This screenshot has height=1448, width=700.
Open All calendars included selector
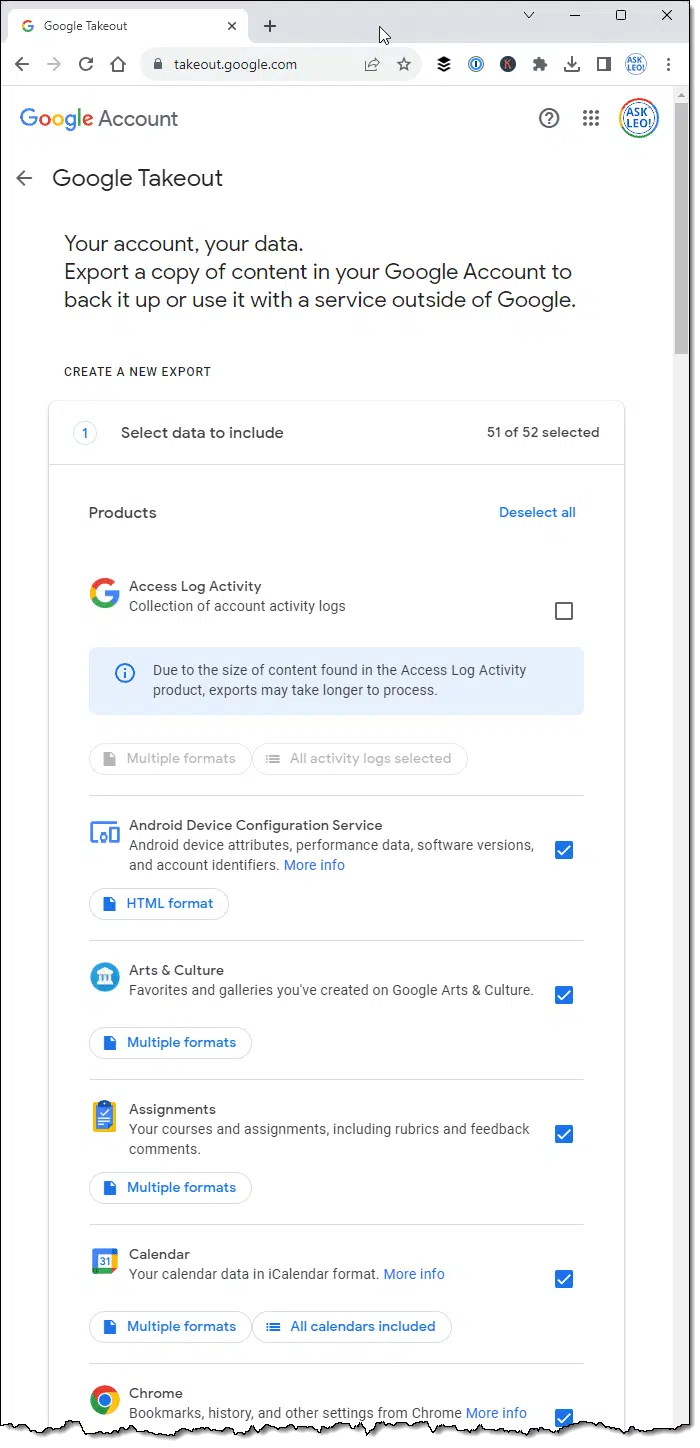click(352, 1327)
